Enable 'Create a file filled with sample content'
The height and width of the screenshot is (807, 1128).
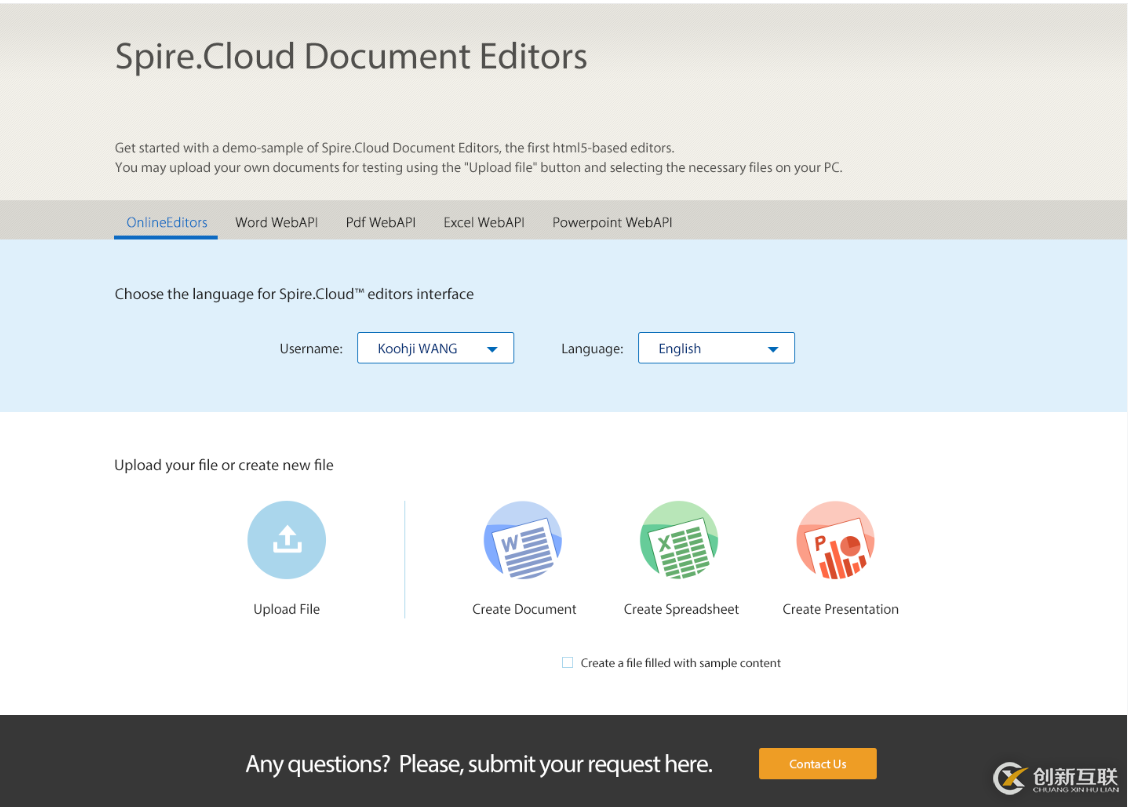pos(568,662)
